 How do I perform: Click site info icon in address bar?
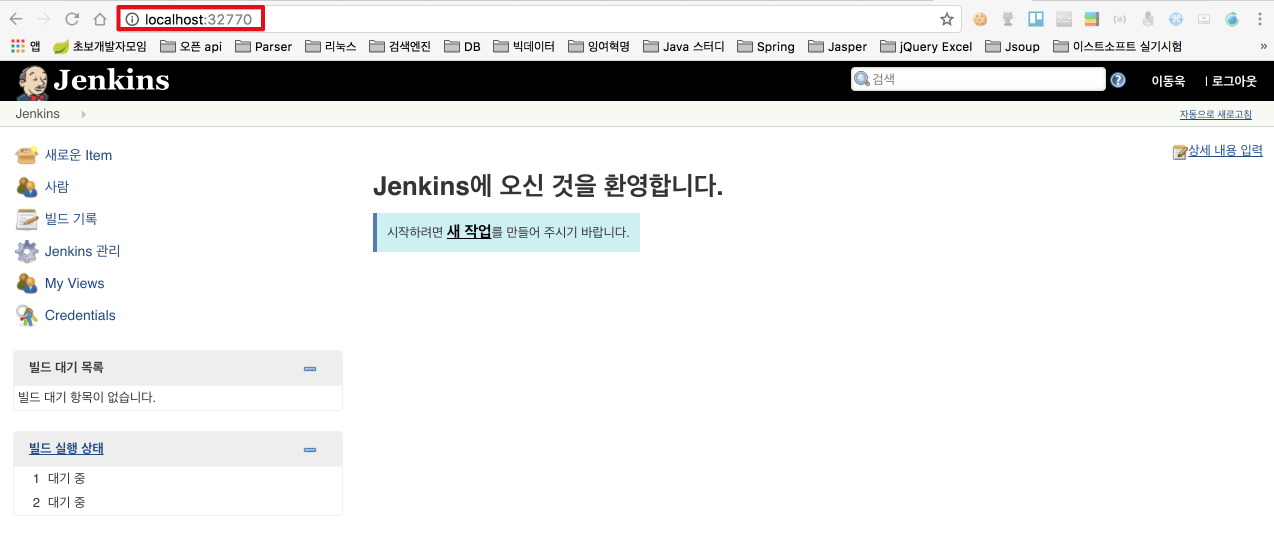click(132, 19)
